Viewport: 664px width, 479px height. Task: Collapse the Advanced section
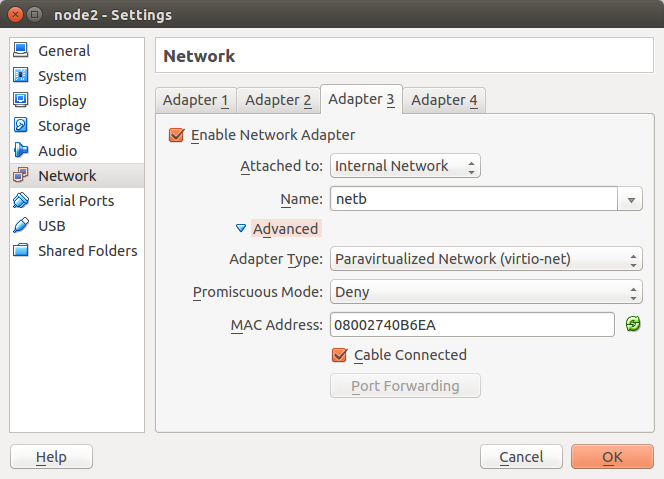[x=240, y=229]
